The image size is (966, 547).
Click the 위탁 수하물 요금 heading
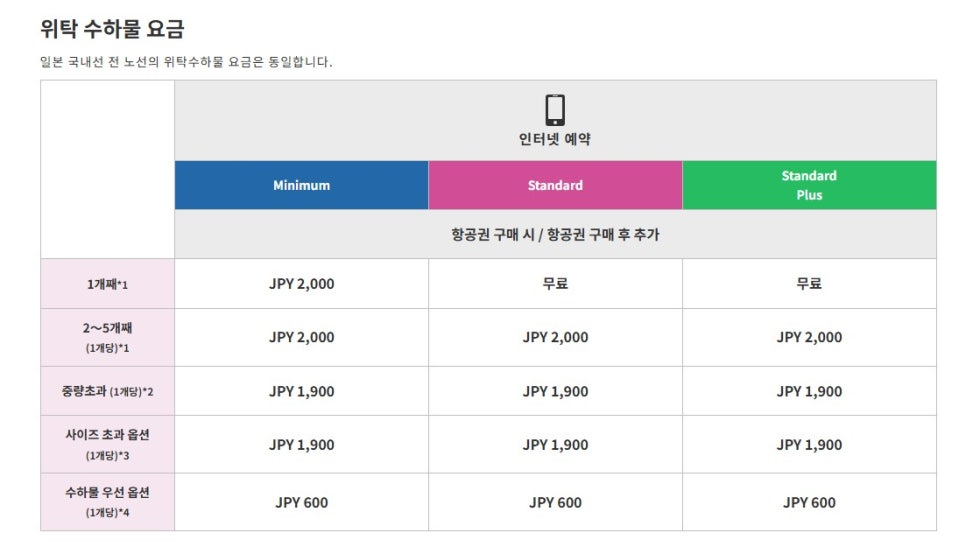[x=112, y=28]
